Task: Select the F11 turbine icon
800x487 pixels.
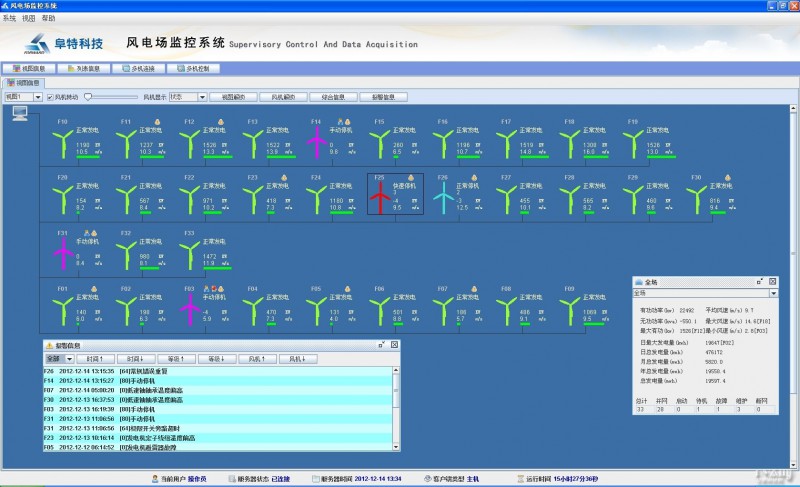Action: [x=127, y=143]
